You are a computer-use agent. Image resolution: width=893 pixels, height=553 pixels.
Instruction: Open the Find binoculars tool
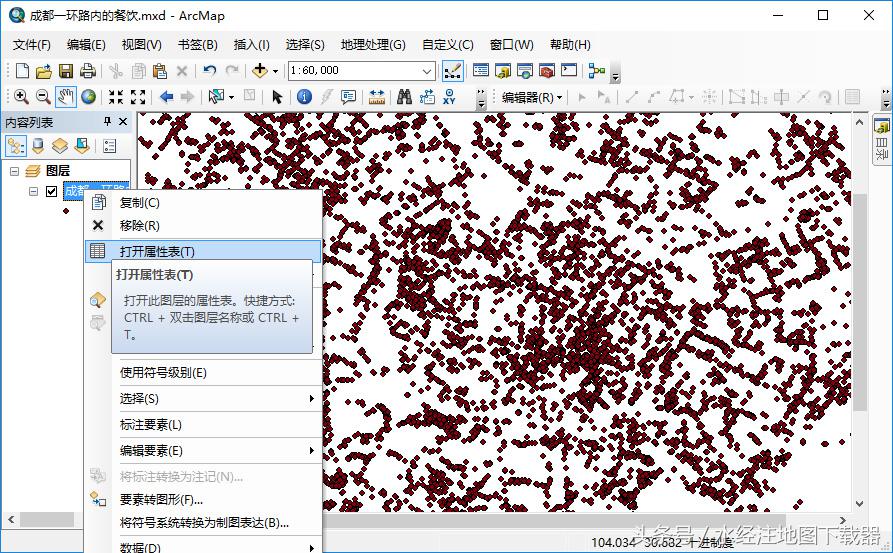coord(404,97)
